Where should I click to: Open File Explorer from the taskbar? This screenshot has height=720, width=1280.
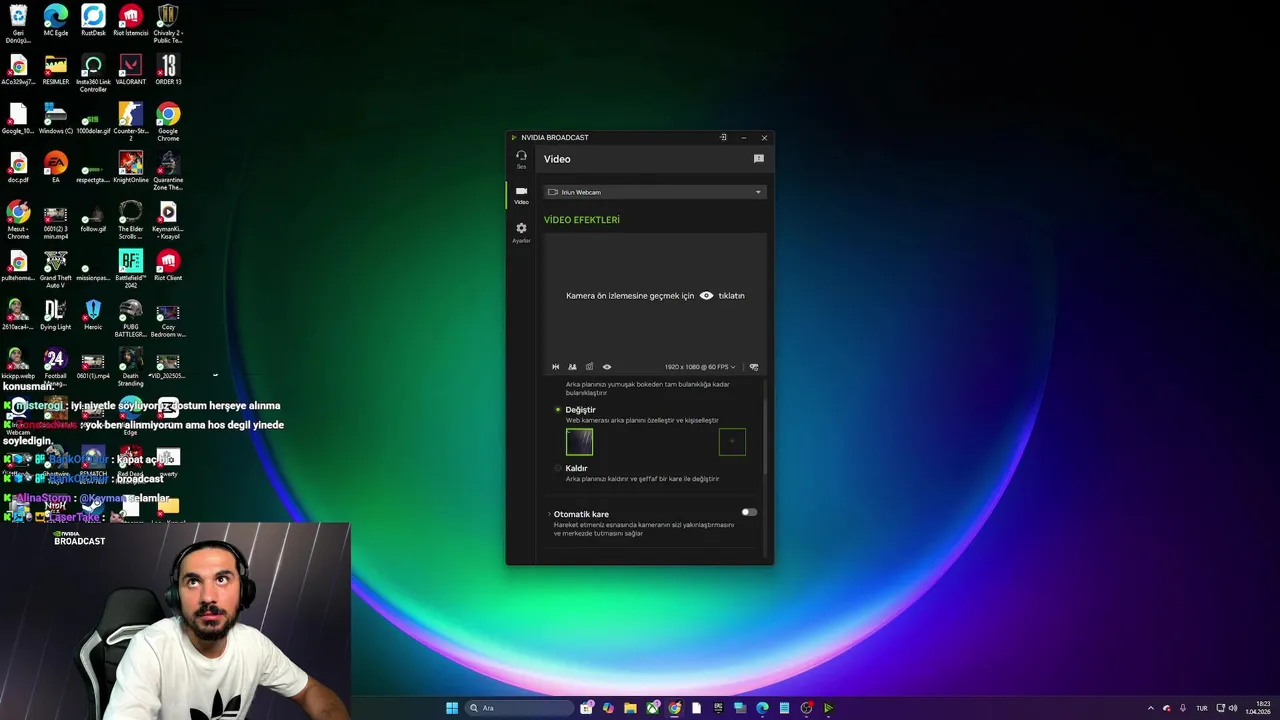click(x=630, y=708)
